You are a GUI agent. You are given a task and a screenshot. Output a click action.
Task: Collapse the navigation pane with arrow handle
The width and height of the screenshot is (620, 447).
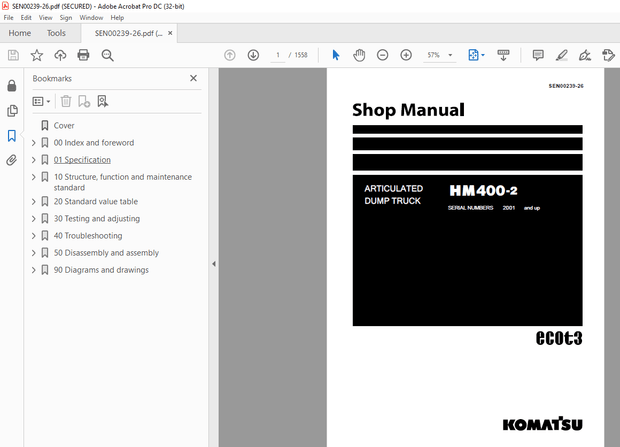coord(214,264)
